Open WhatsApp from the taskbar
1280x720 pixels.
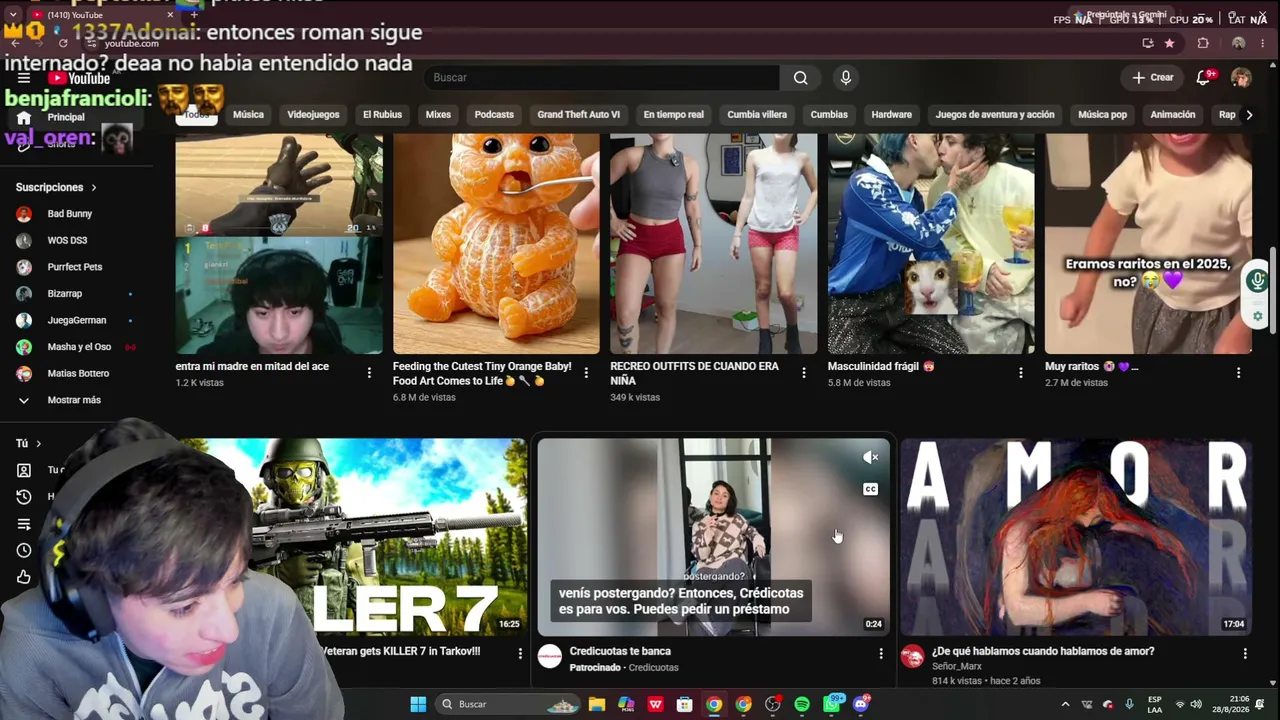click(x=832, y=704)
